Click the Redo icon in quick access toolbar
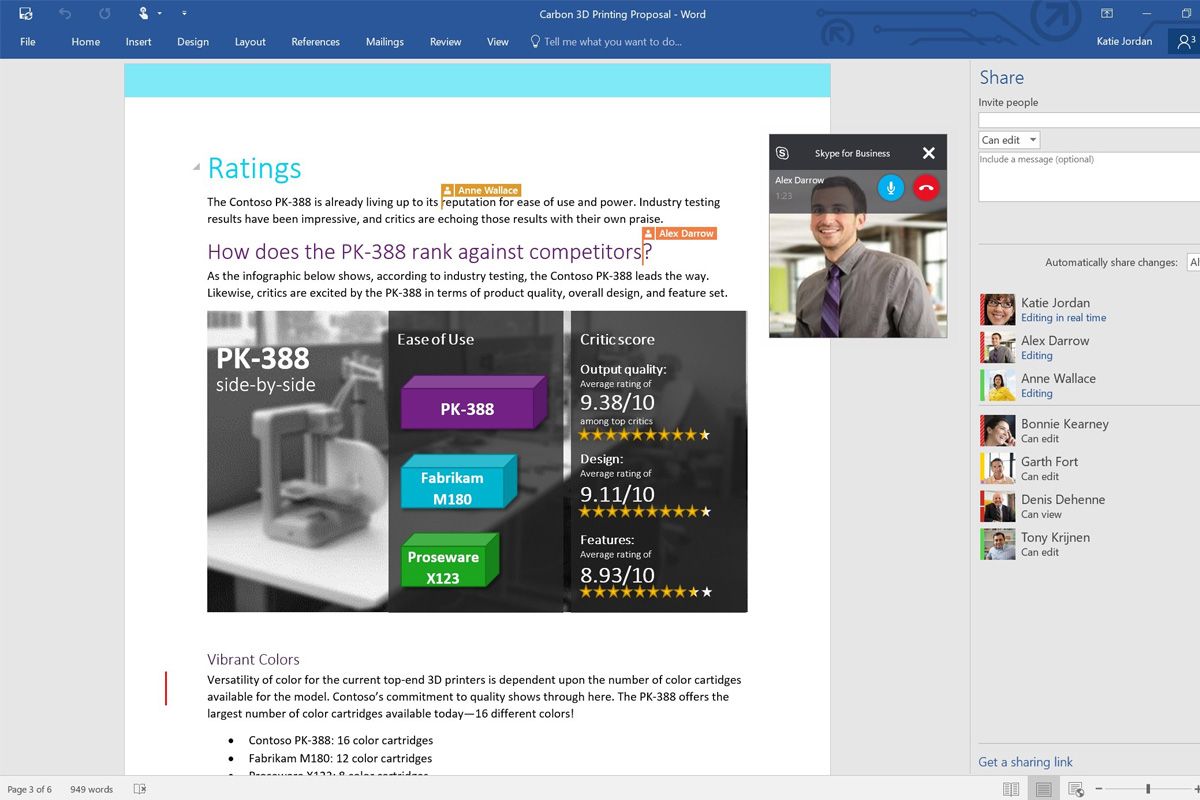The image size is (1200, 800). tap(105, 14)
